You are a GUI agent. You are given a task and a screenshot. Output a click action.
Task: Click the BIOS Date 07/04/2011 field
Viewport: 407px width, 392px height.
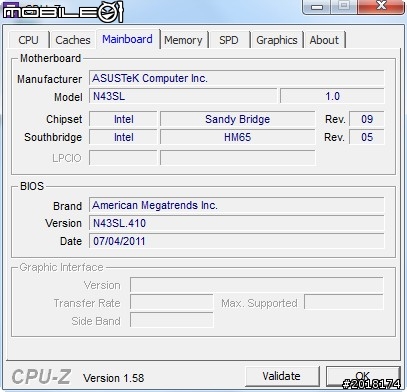(x=237, y=241)
